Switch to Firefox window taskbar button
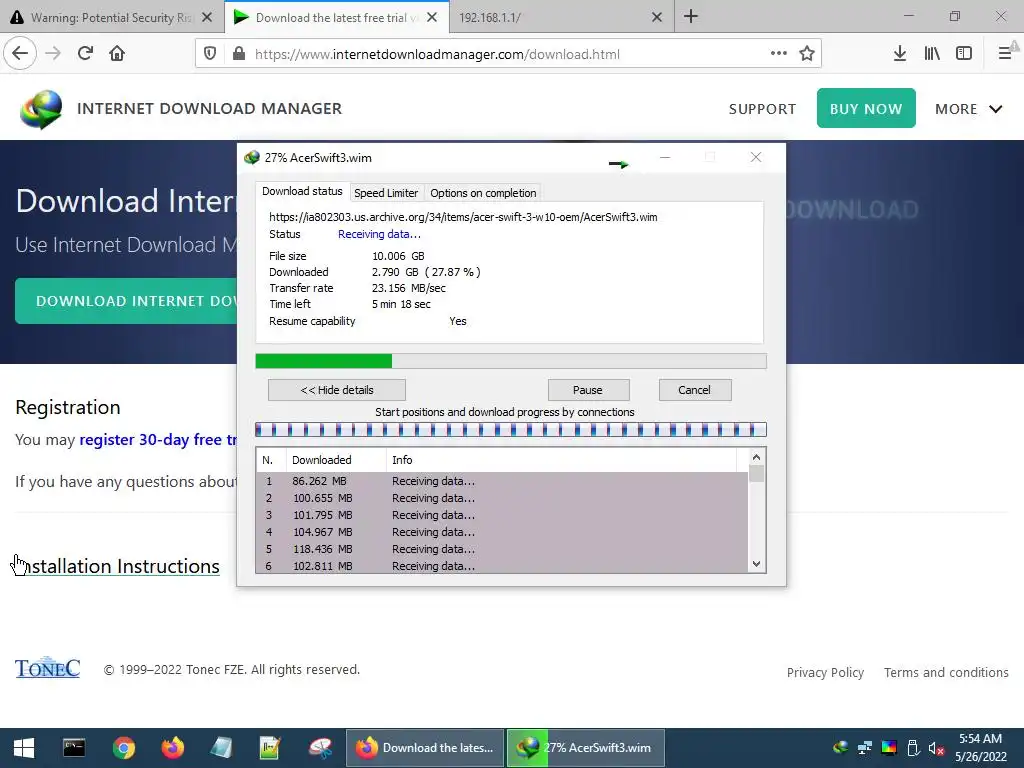Image resolution: width=1024 pixels, height=768 pixels. [x=424, y=748]
